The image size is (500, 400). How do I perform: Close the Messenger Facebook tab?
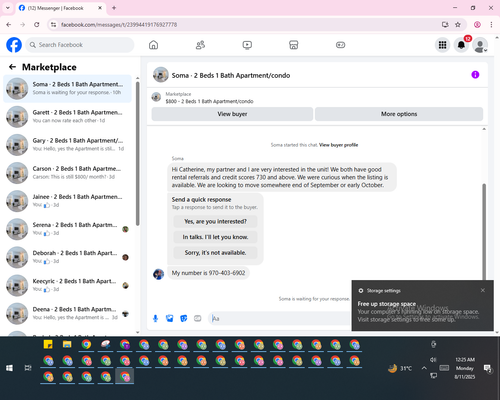click(x=100, y=8)
